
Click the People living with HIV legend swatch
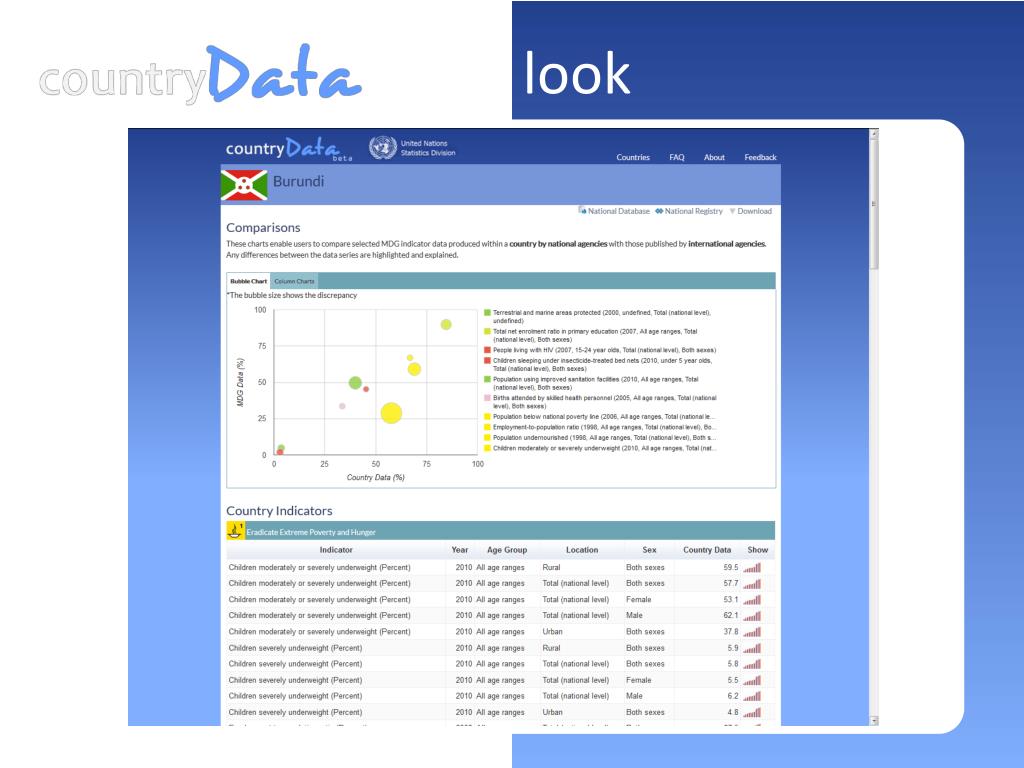tap(487, 350)
